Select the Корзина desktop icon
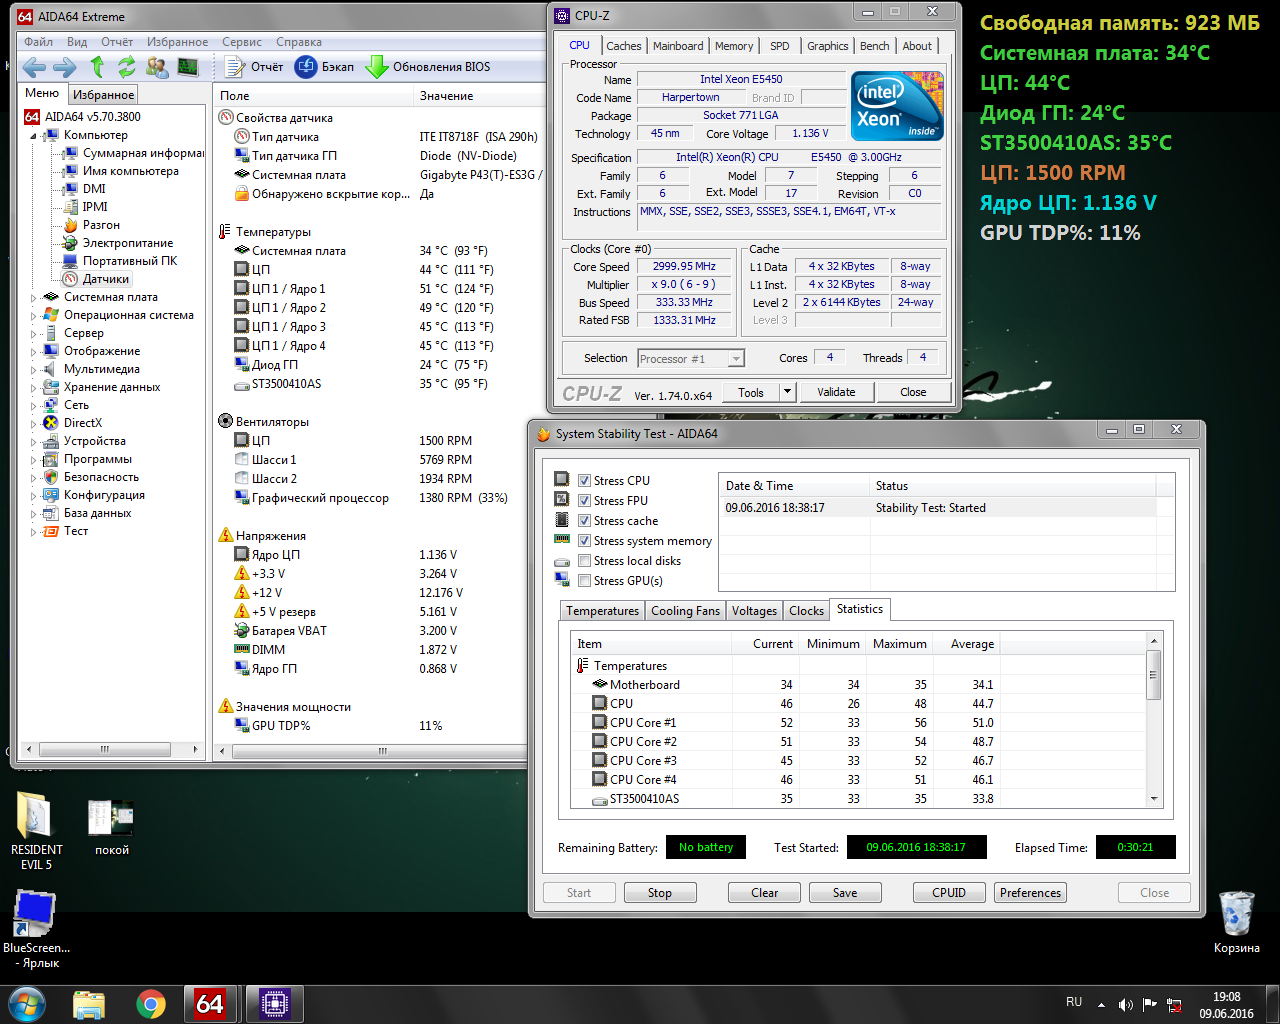 [1237, 922]
